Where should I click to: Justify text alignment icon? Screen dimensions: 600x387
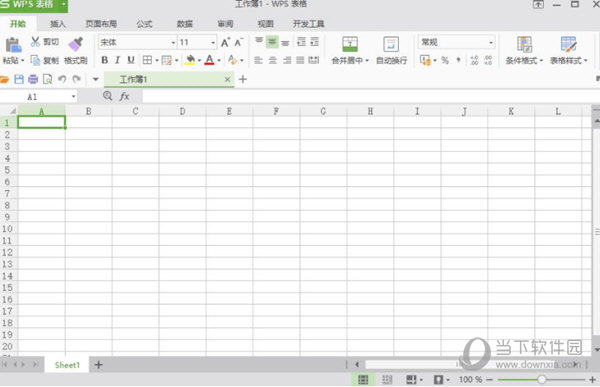pyautogui.click(x=300, y=60)
